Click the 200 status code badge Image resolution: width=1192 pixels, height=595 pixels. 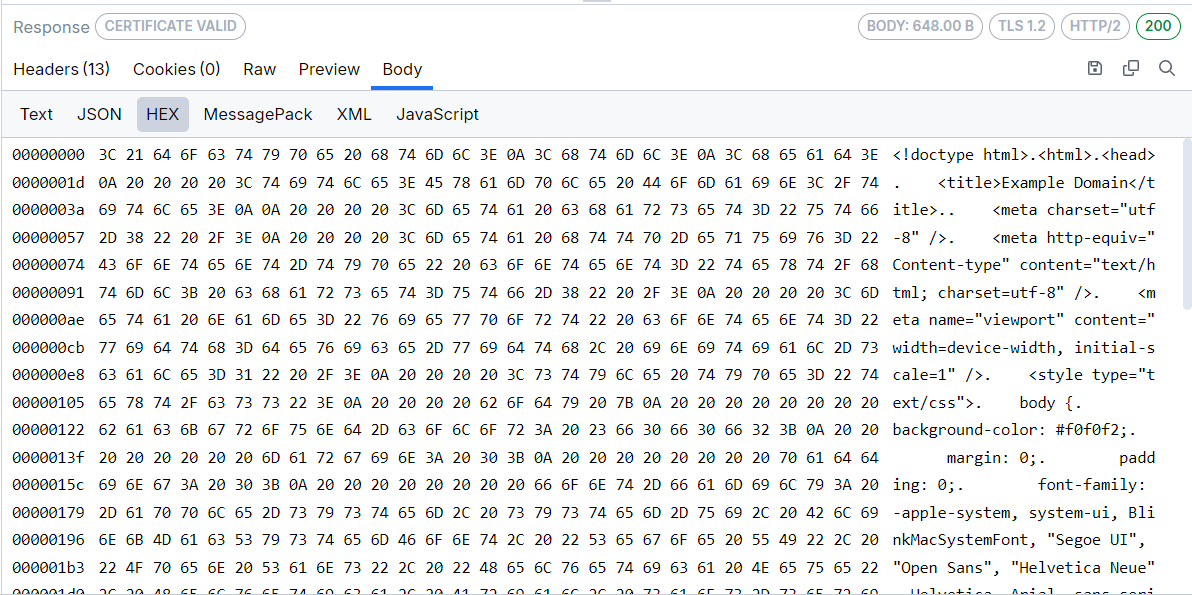[x=1158, y=26]
